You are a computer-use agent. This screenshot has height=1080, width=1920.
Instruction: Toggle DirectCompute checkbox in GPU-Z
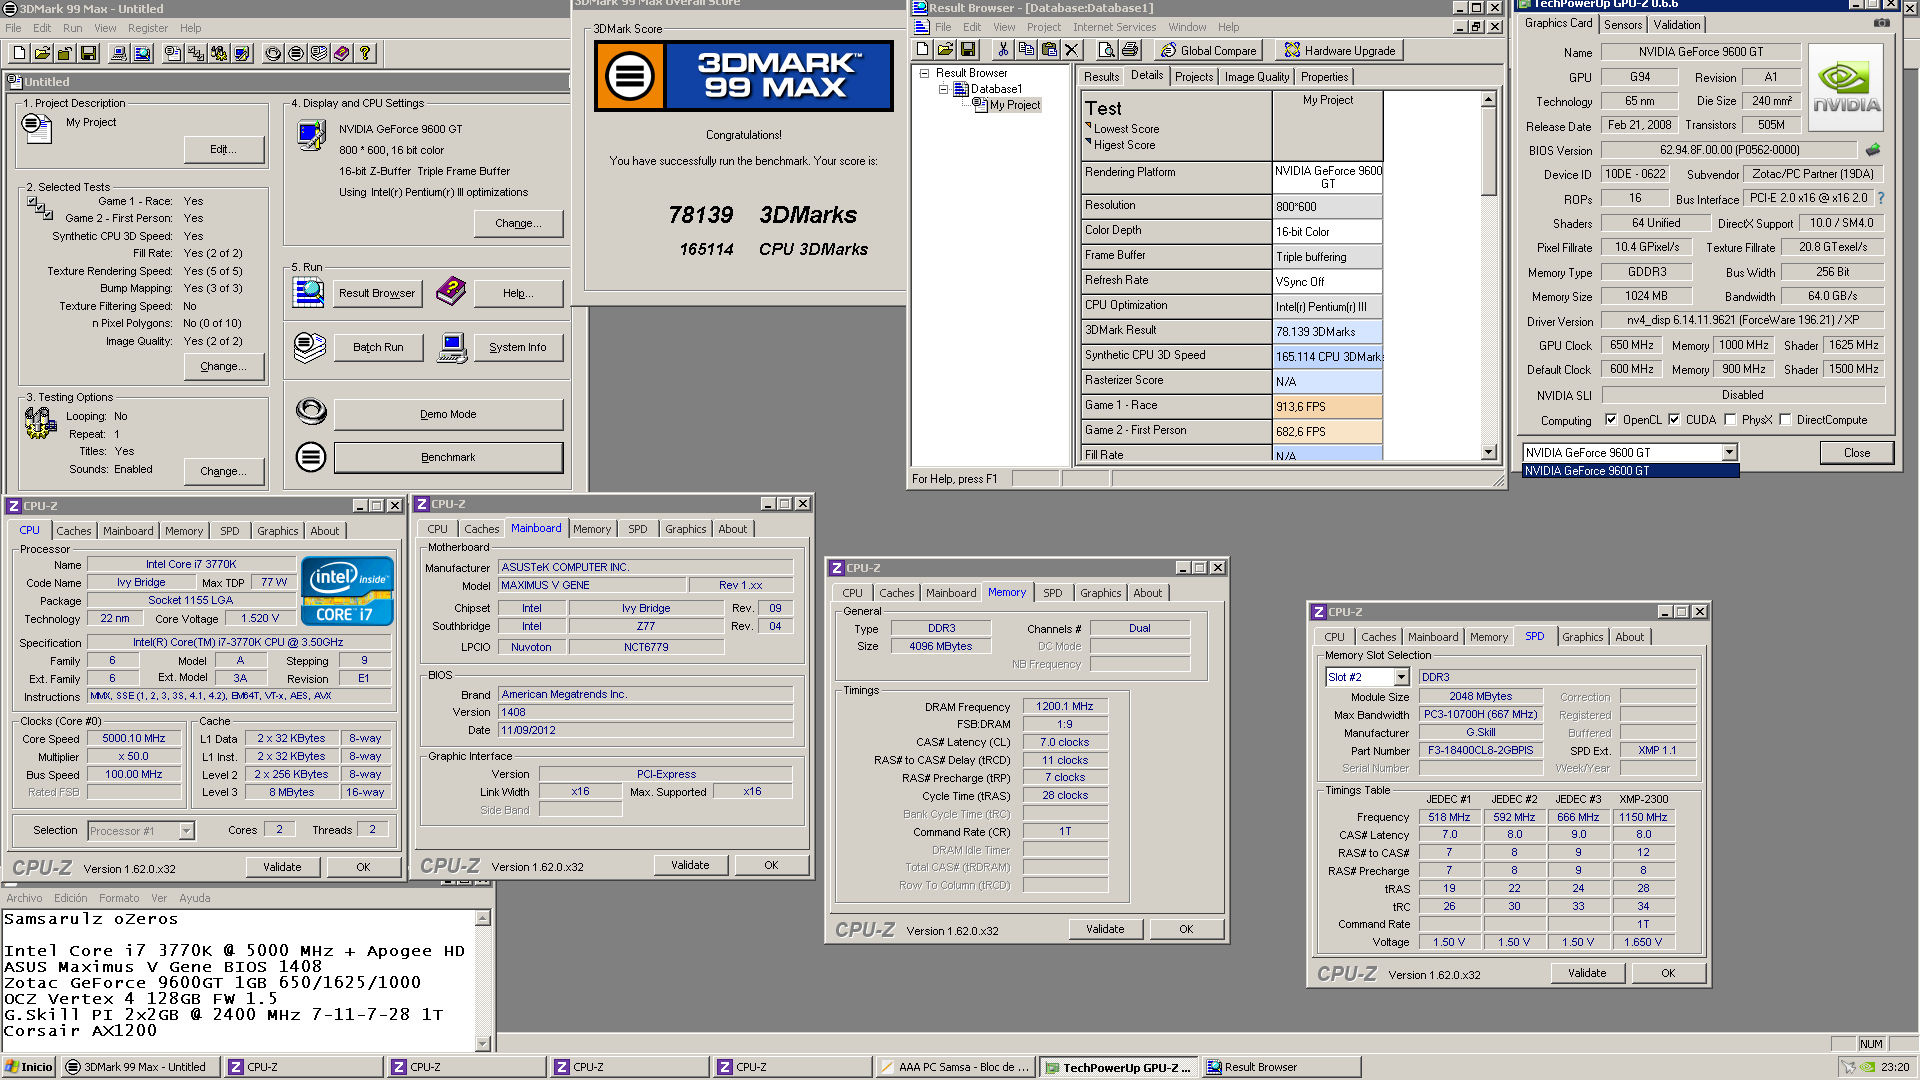coord(1785,420)
